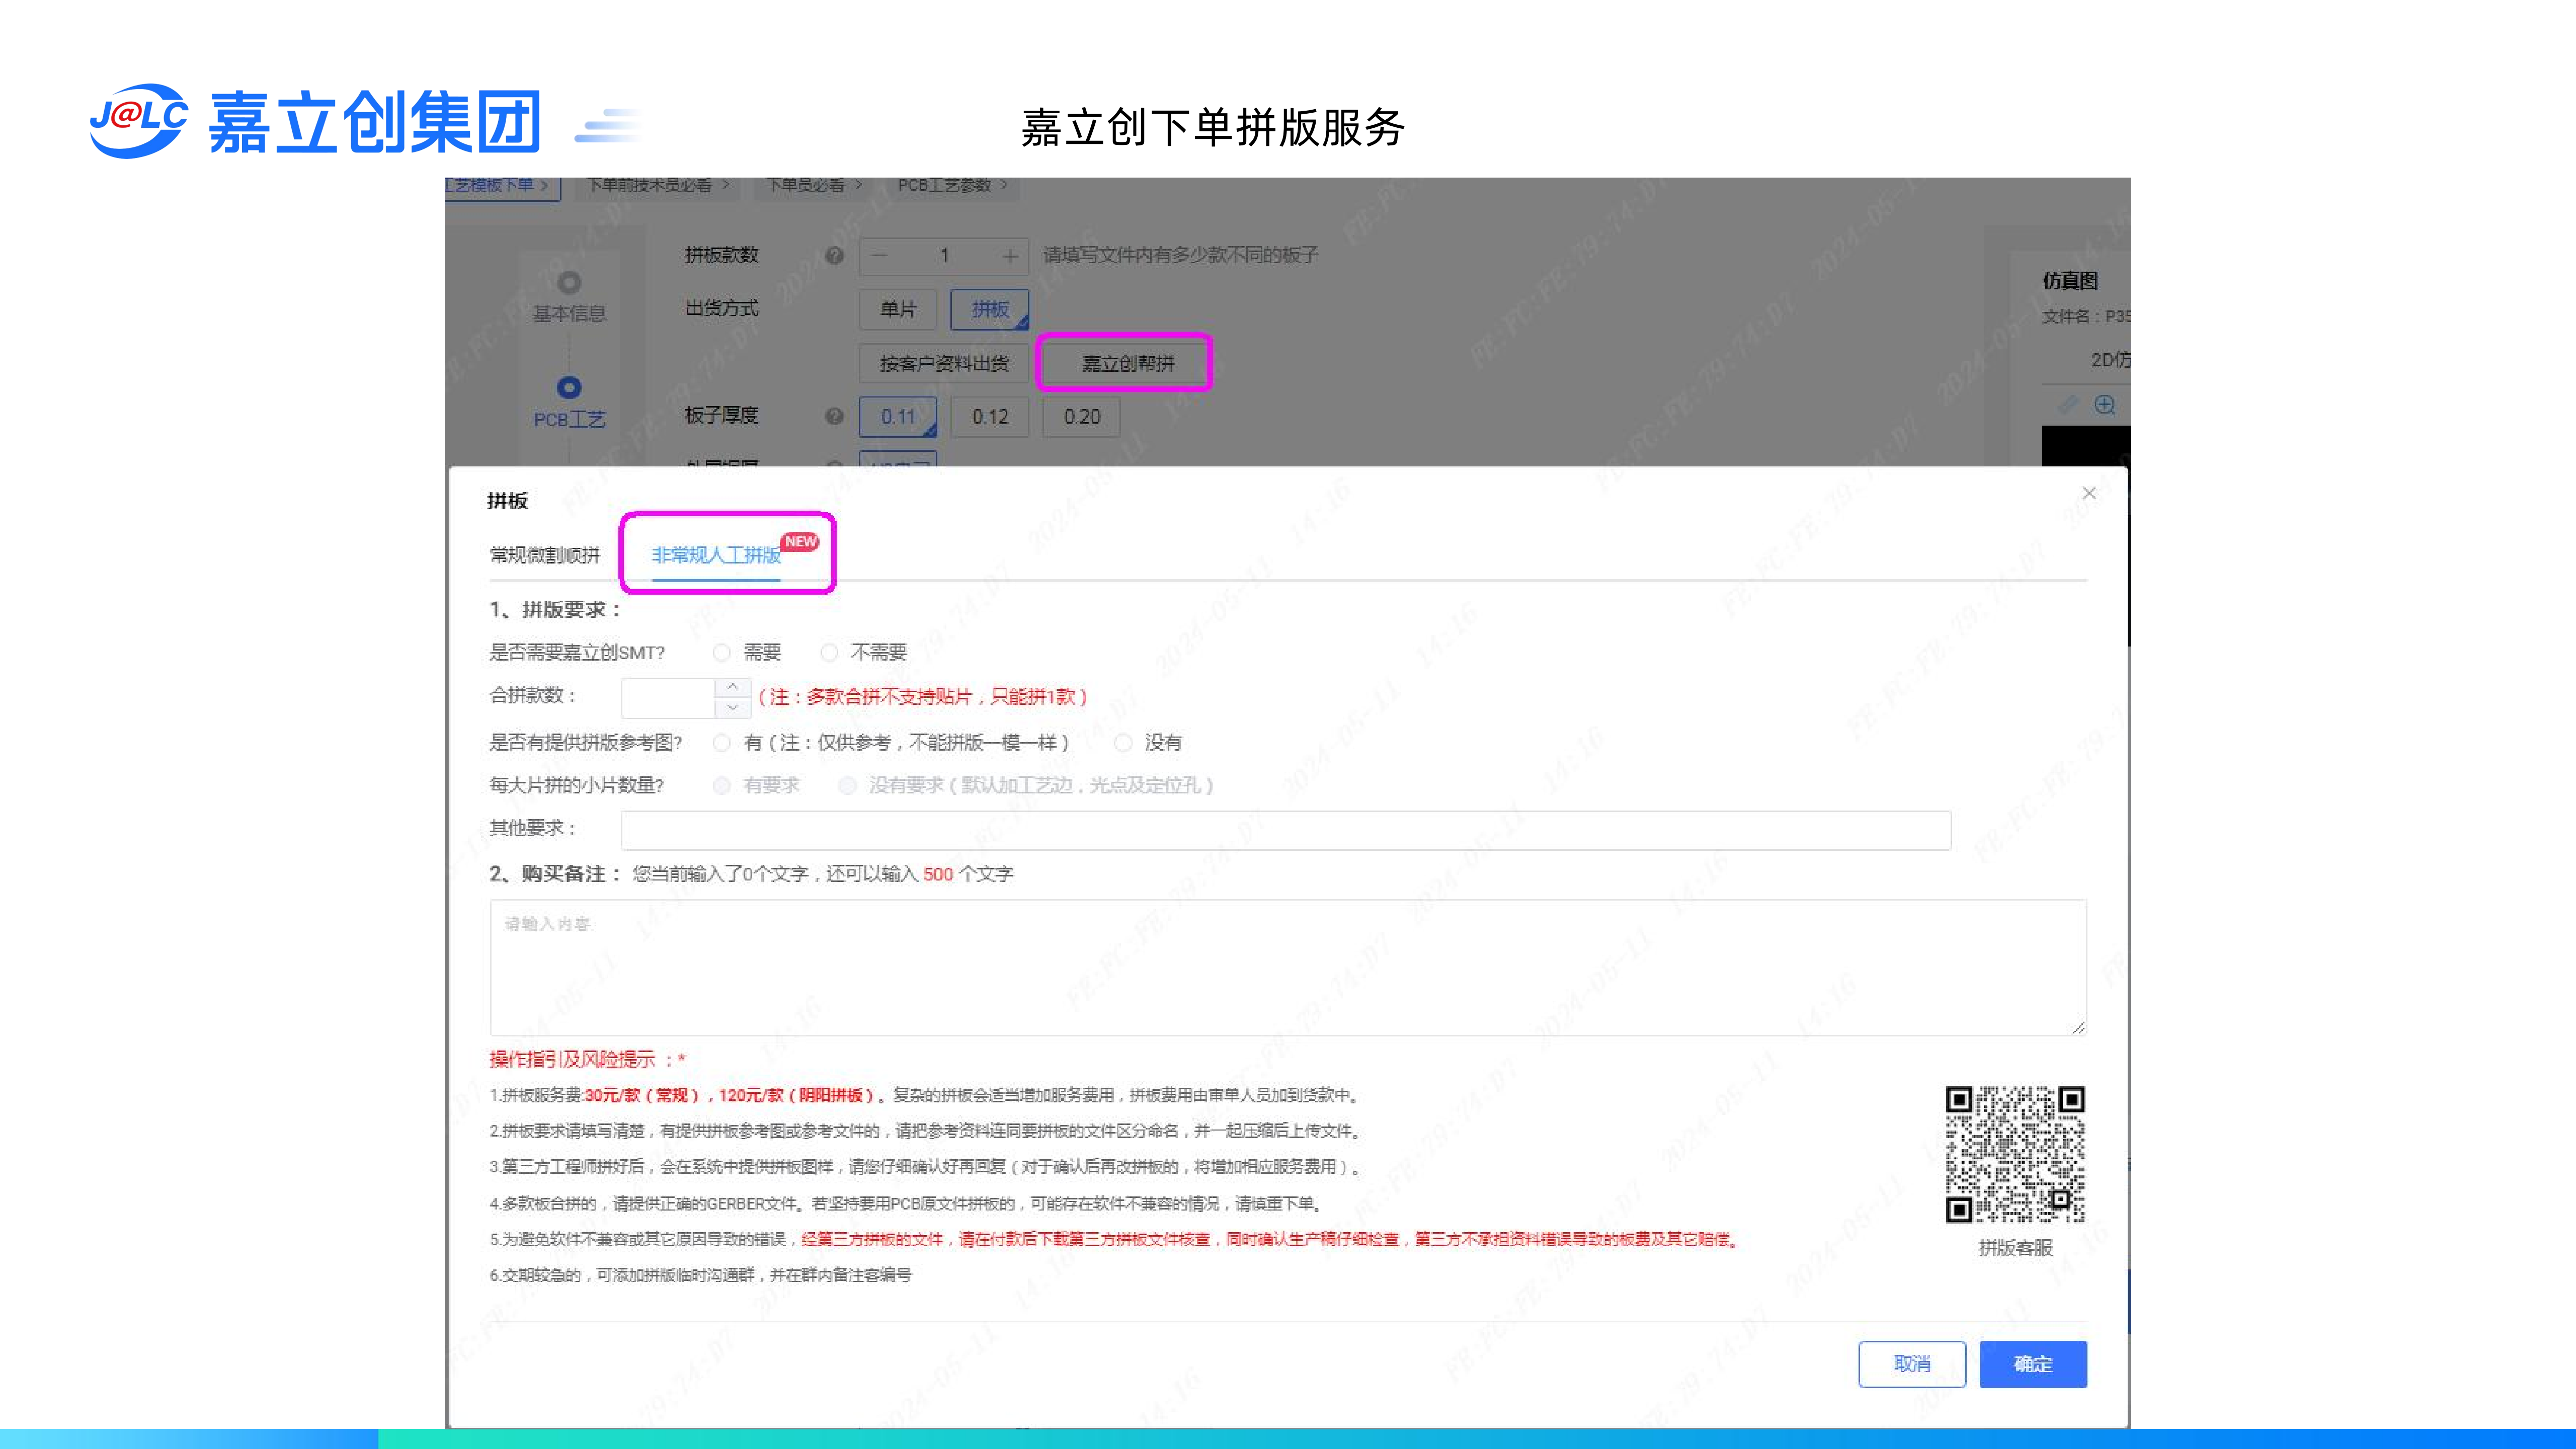Click the 其他要求 input field
The width and height of the screenshot is (2576, 1449).
pyautogui.click(x=1285, y=830)
